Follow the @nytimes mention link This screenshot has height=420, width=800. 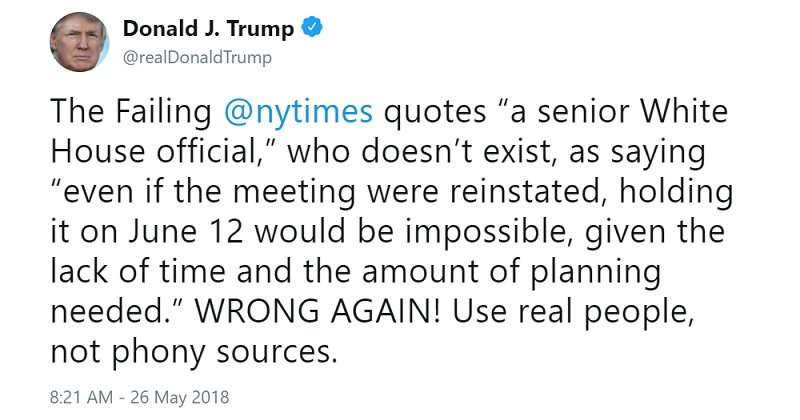(298, 112)
